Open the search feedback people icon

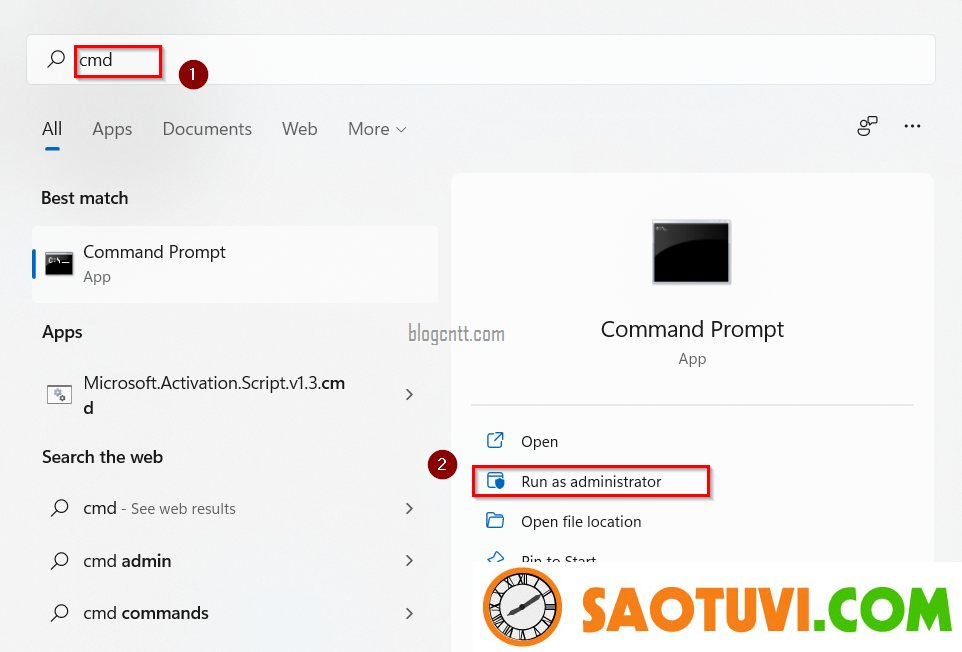867,126
